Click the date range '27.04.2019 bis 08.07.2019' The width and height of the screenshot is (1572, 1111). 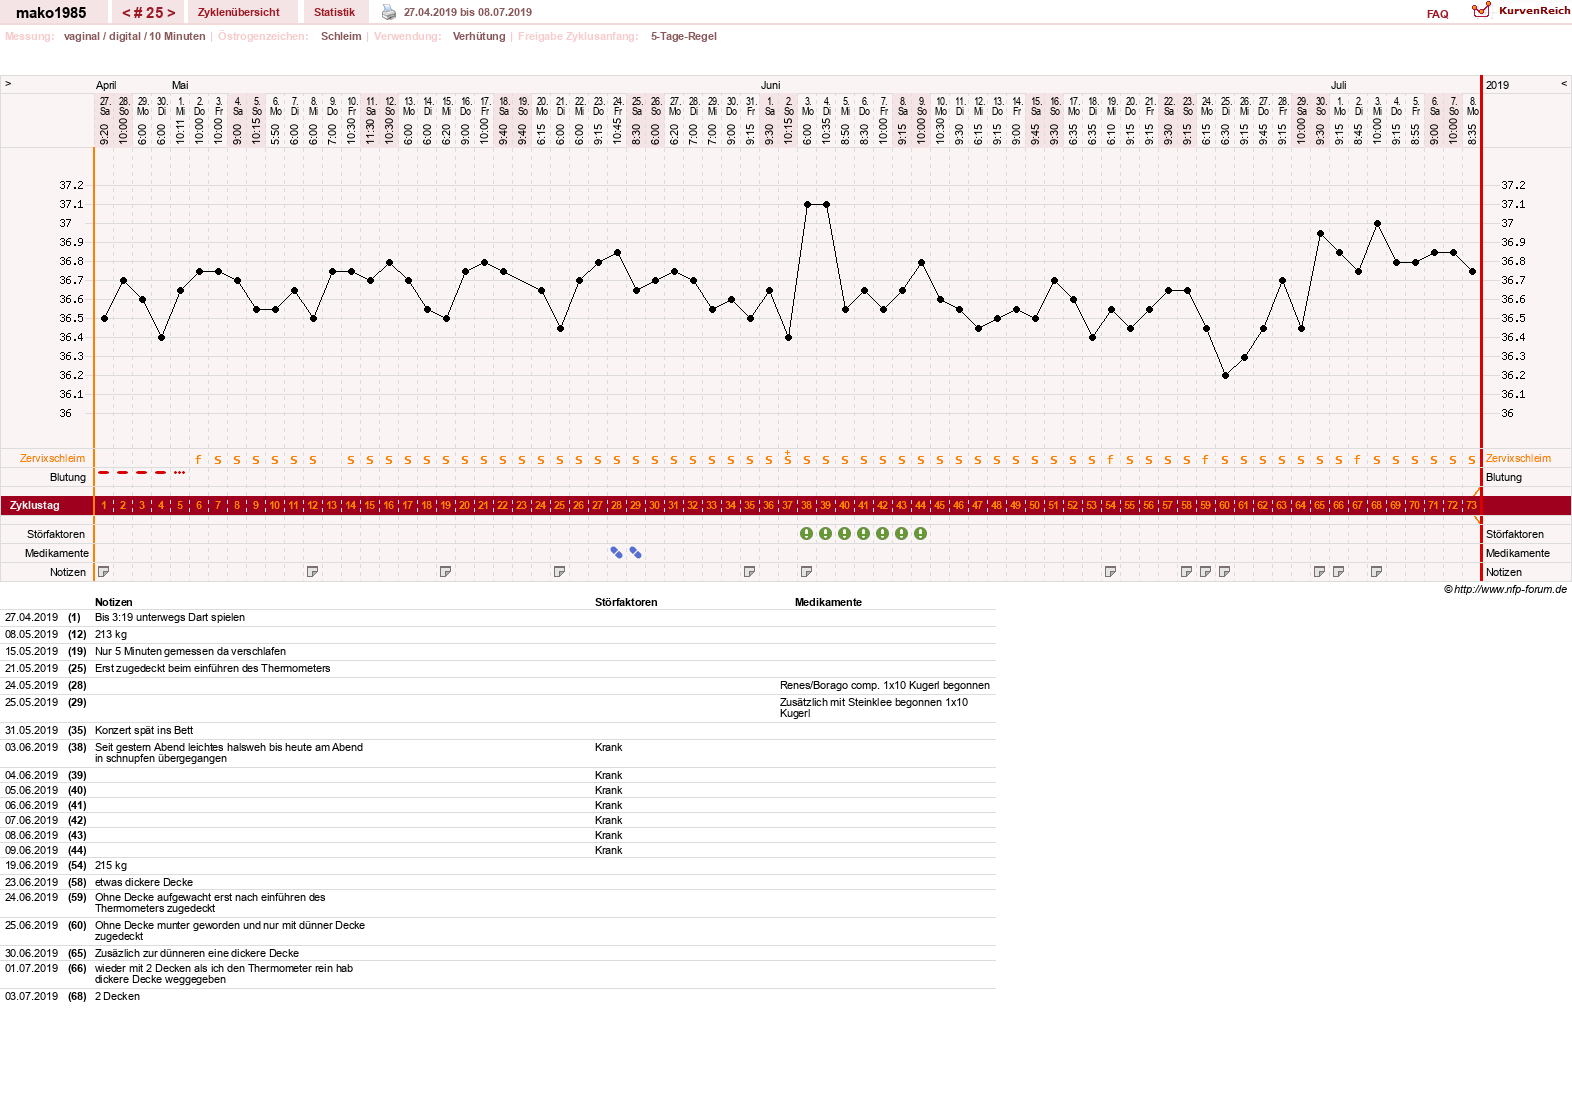tap(468, 12)
